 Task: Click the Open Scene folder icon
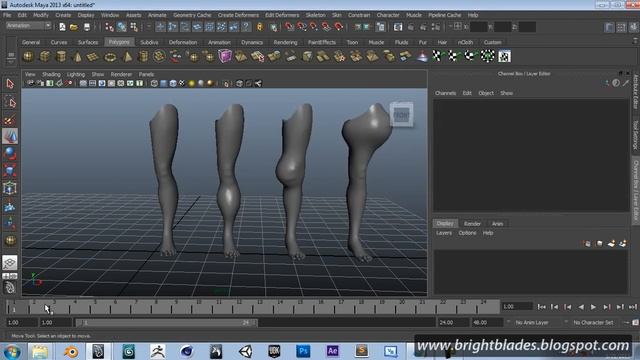pyautogui.click(x=74, y=27)
